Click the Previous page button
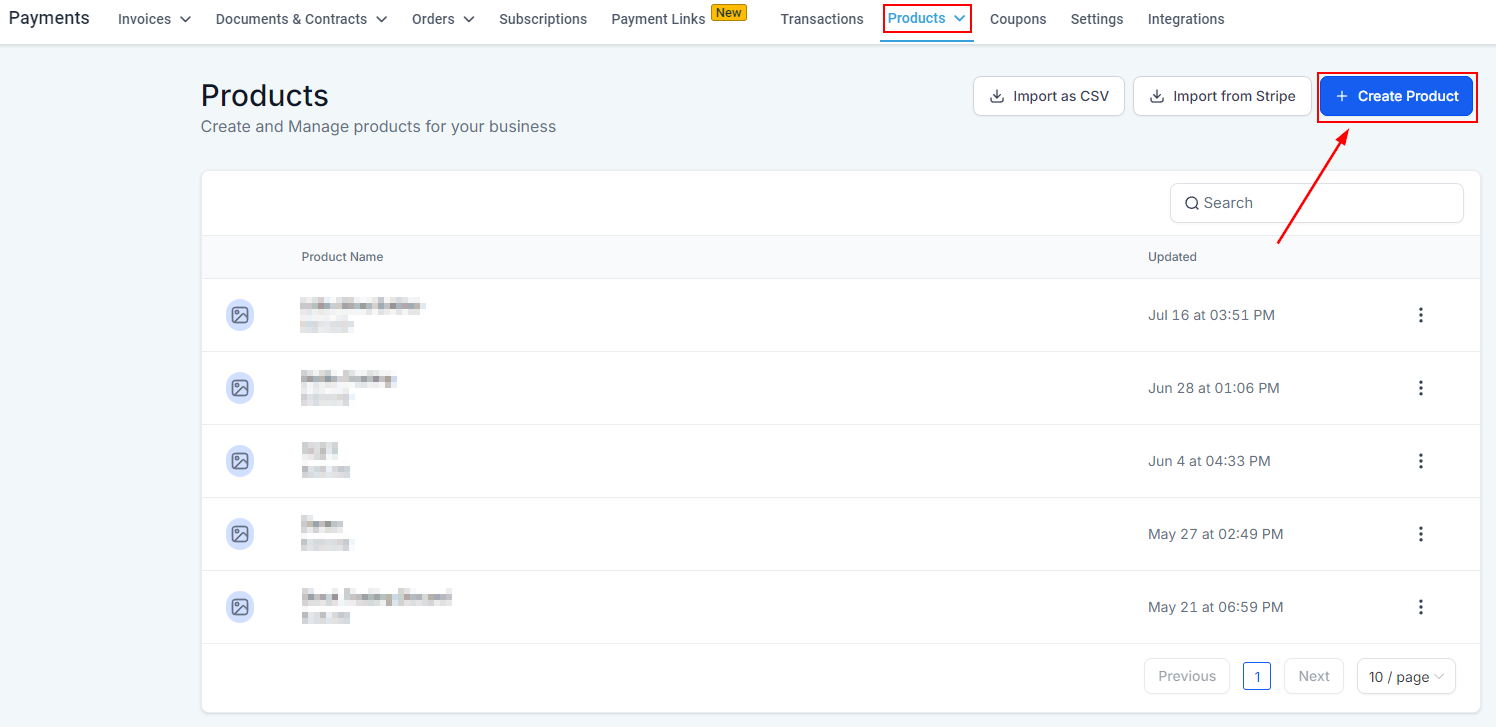 [1187, 676]
